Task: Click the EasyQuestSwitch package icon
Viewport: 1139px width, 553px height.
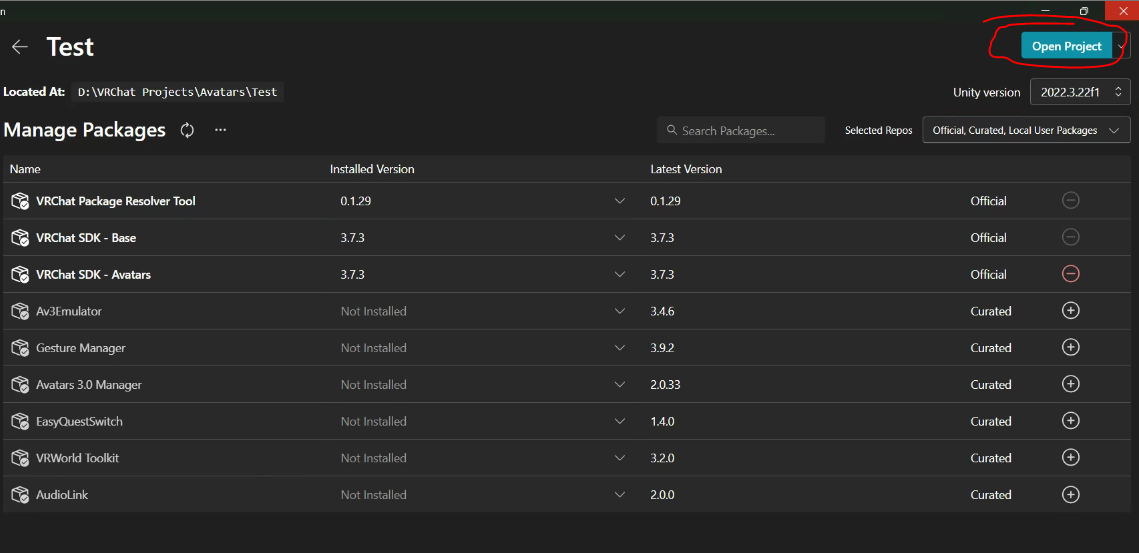Action: (x=20, y=421)
